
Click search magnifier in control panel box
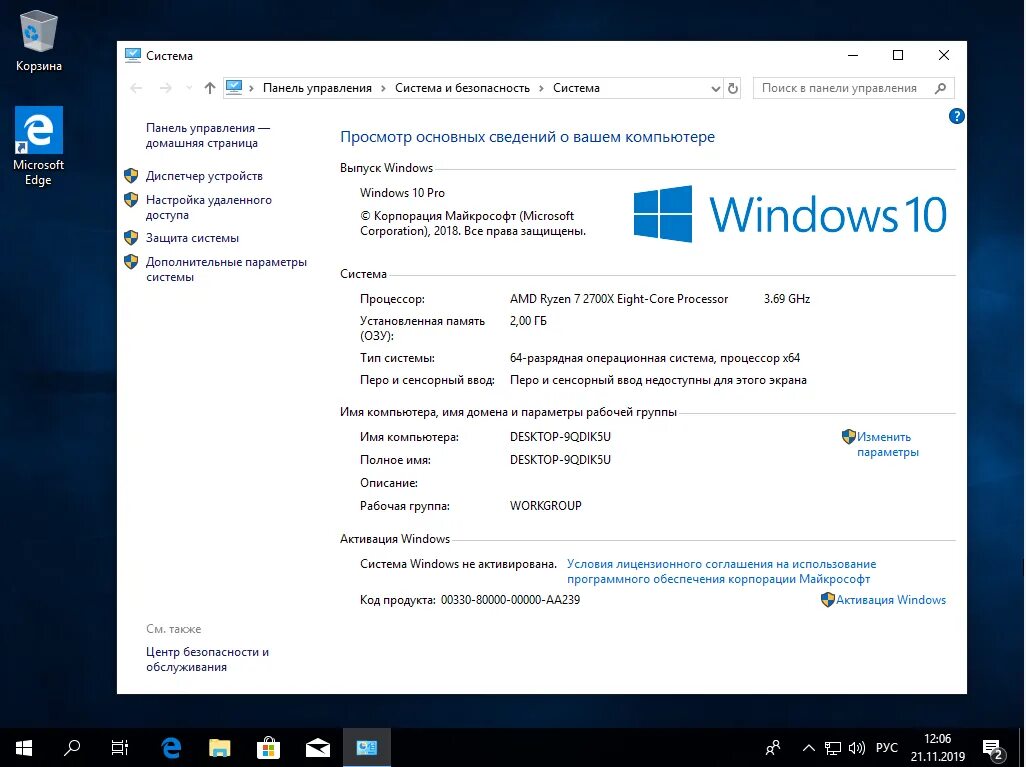940,88
